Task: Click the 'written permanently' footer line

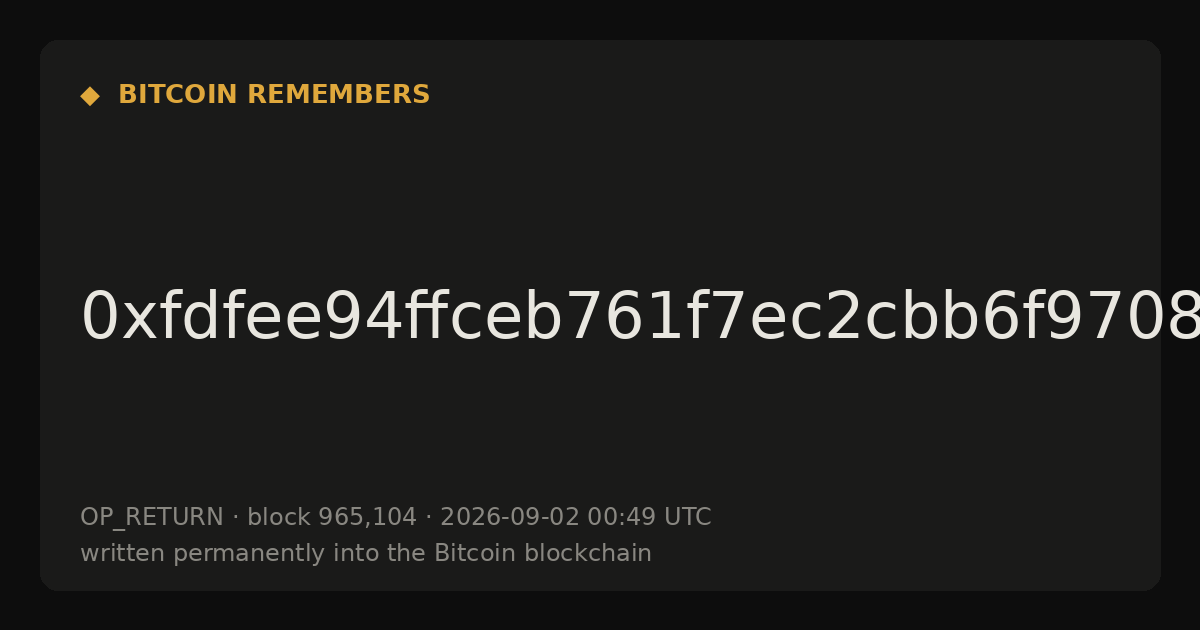Action: click(x=366, y=554)
